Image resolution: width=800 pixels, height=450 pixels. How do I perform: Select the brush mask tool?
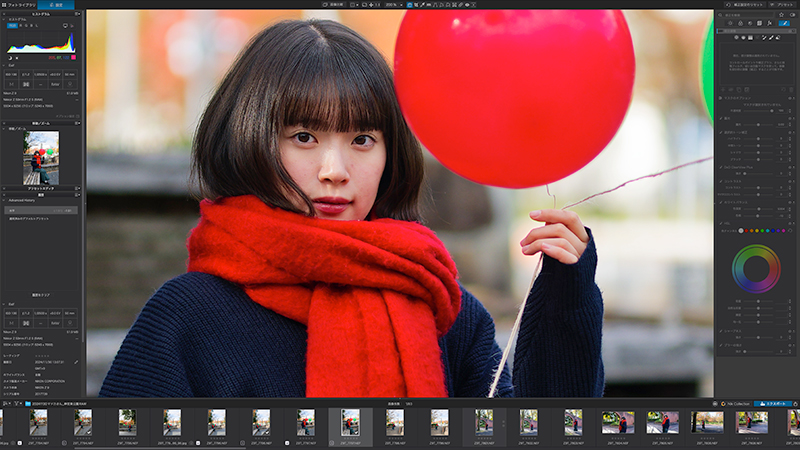pos(771,37)
